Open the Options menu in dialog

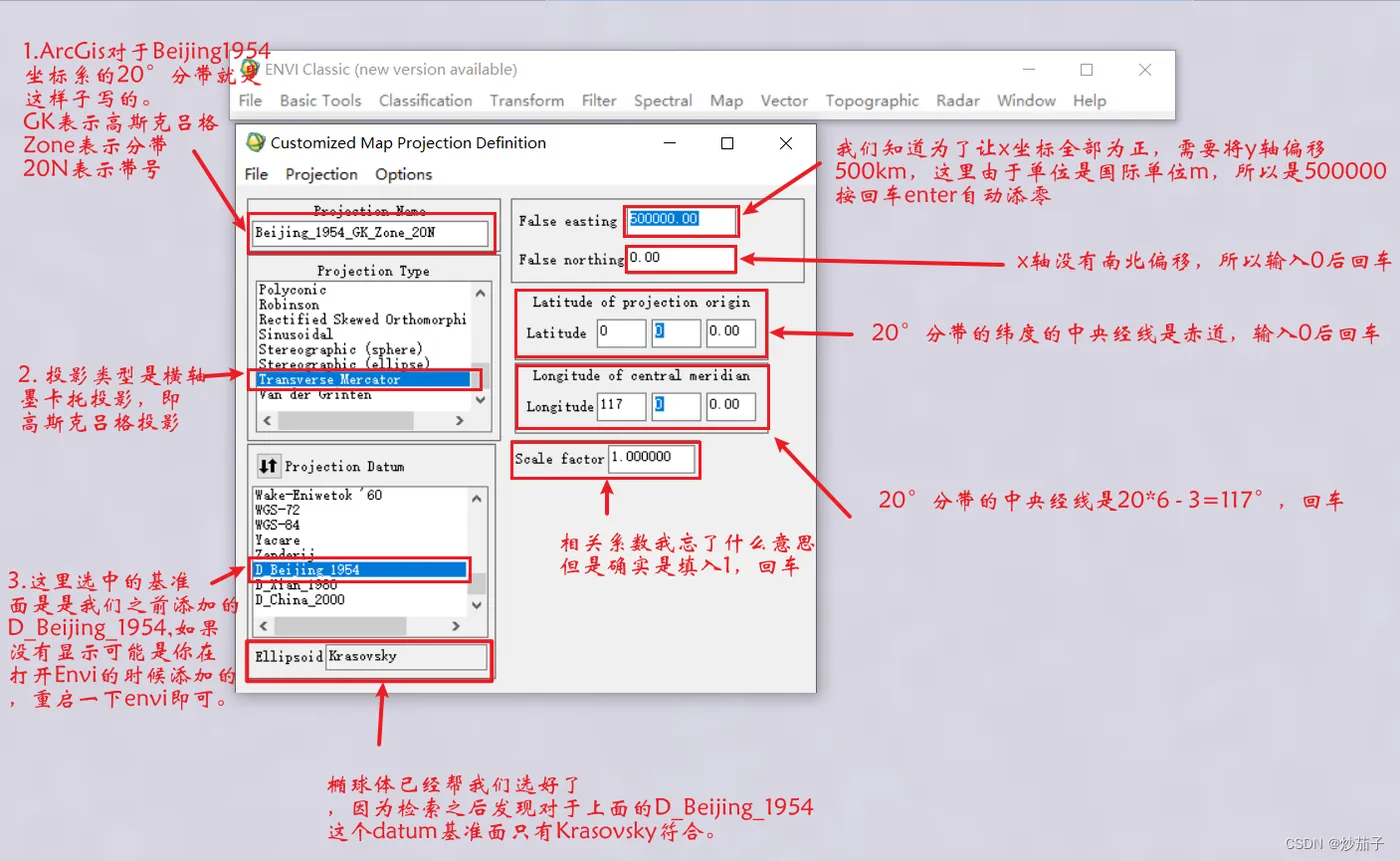[x=404, y=174]
